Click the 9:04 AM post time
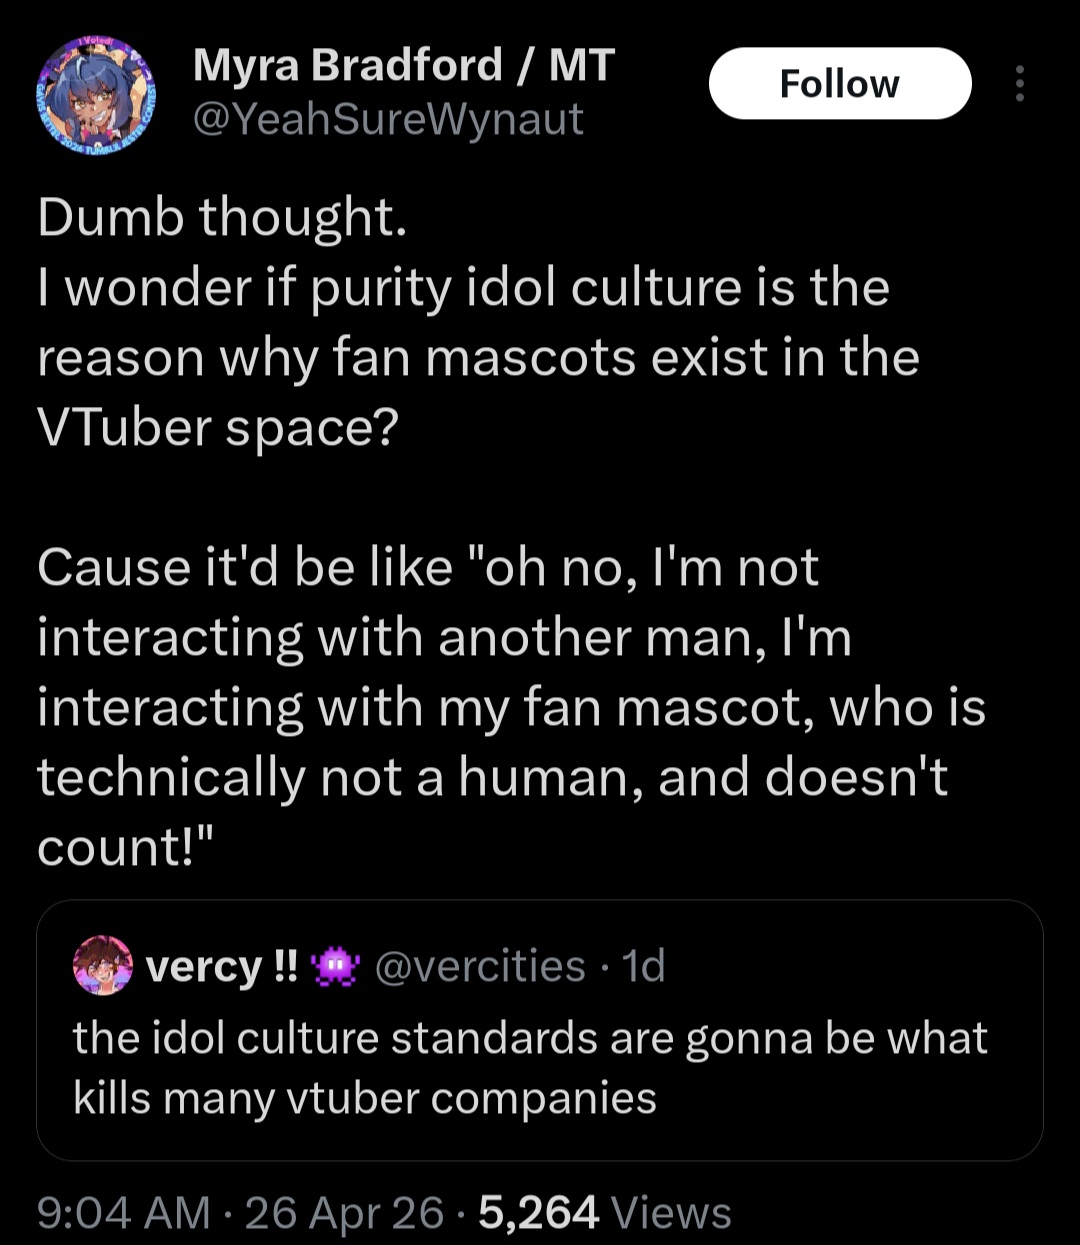 [x=124, y=1213]
